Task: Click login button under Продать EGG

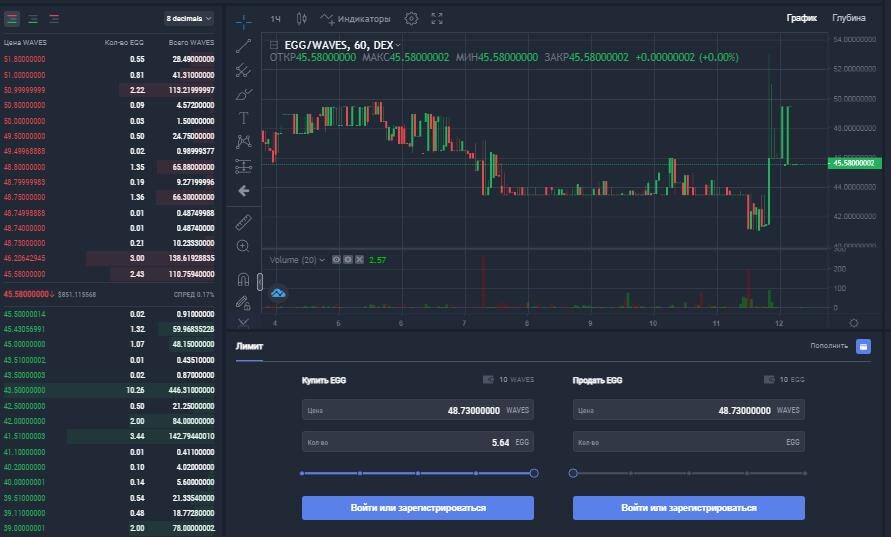Action: 689,507
